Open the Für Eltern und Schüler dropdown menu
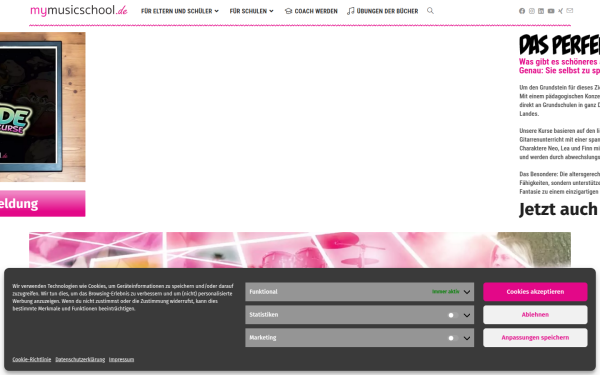Image resolution: width=600 pixels, height=375 pixels. pyautogui.click(x=180, y=11)
